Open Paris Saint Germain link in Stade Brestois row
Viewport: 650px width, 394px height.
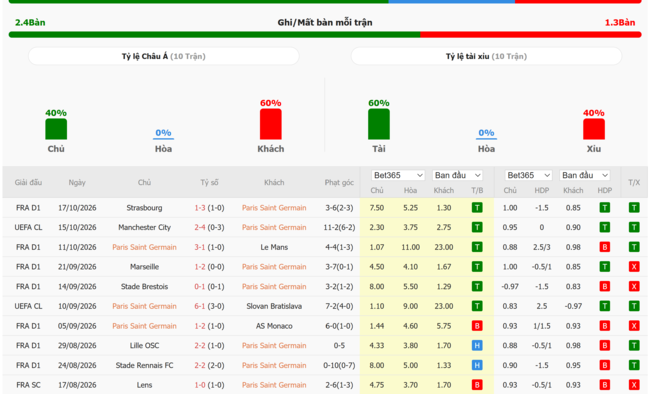tap(274, 287)
